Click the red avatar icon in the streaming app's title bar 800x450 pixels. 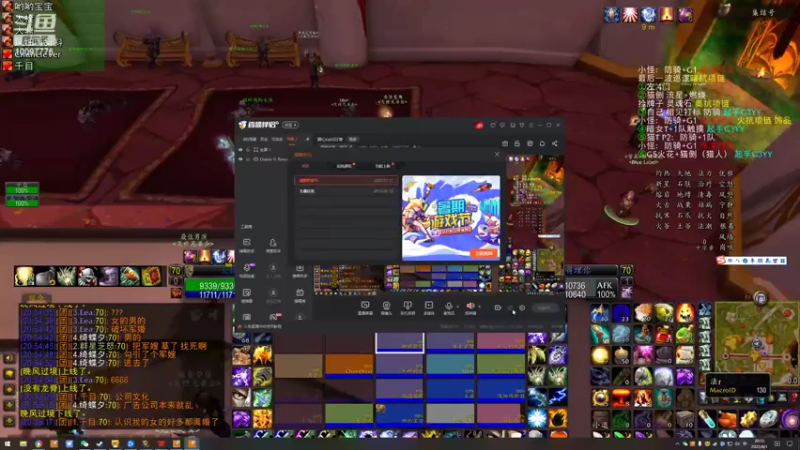479,125
